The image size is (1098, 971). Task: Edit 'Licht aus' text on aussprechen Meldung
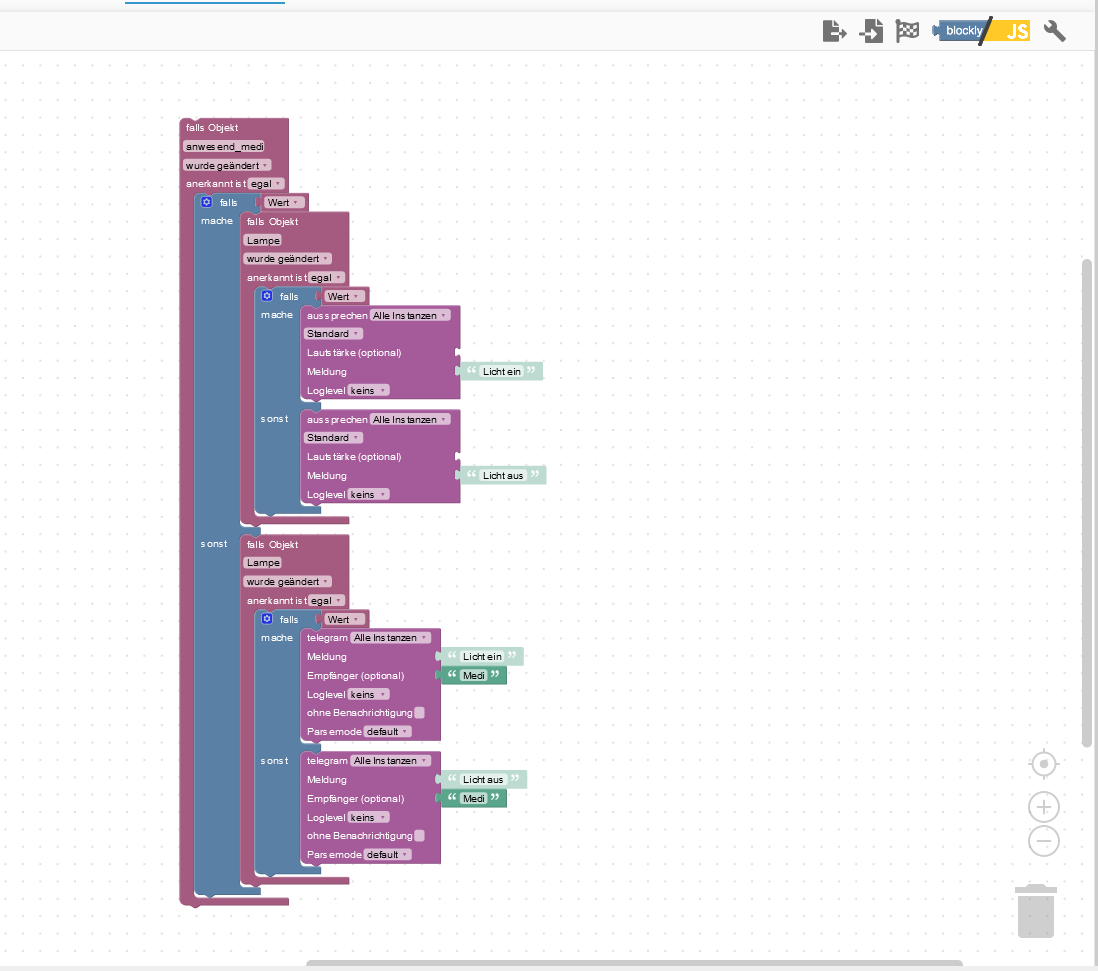tap(503, 476)
